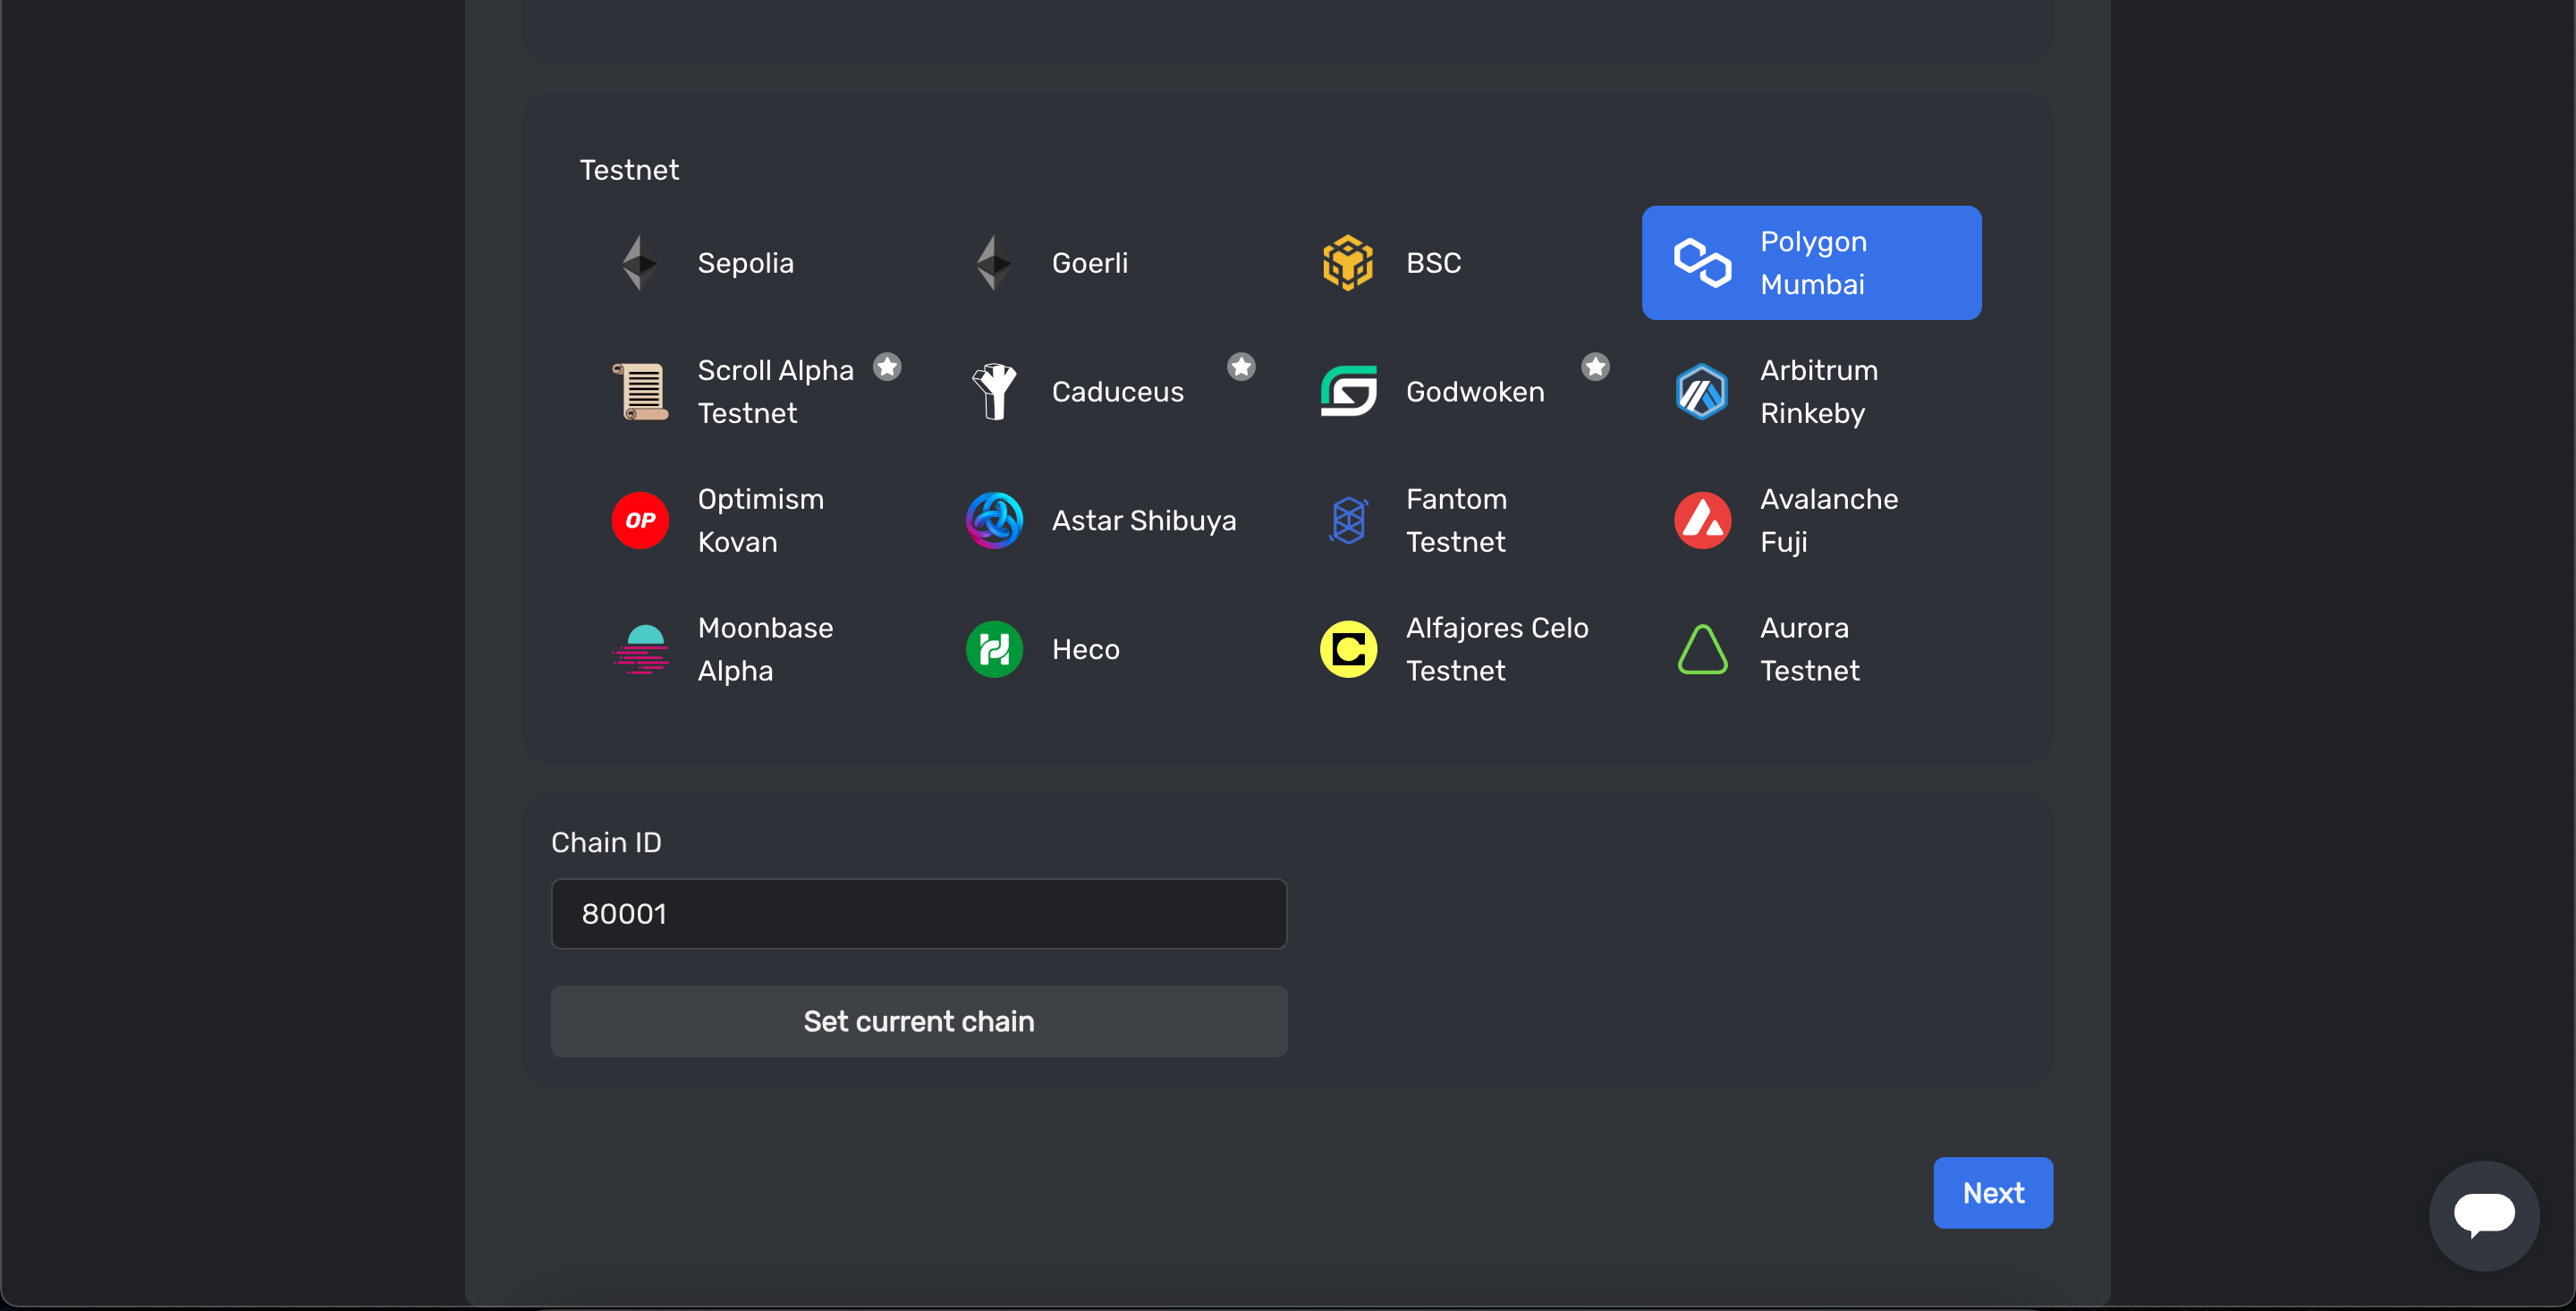2576x1311 pixels.
Task: Toggle the star badge beside Caduceus
Action: tap(1241, 367)
